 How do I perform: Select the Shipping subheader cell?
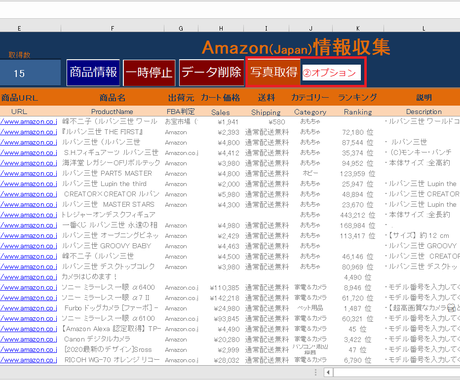click(x=266, y=112)
